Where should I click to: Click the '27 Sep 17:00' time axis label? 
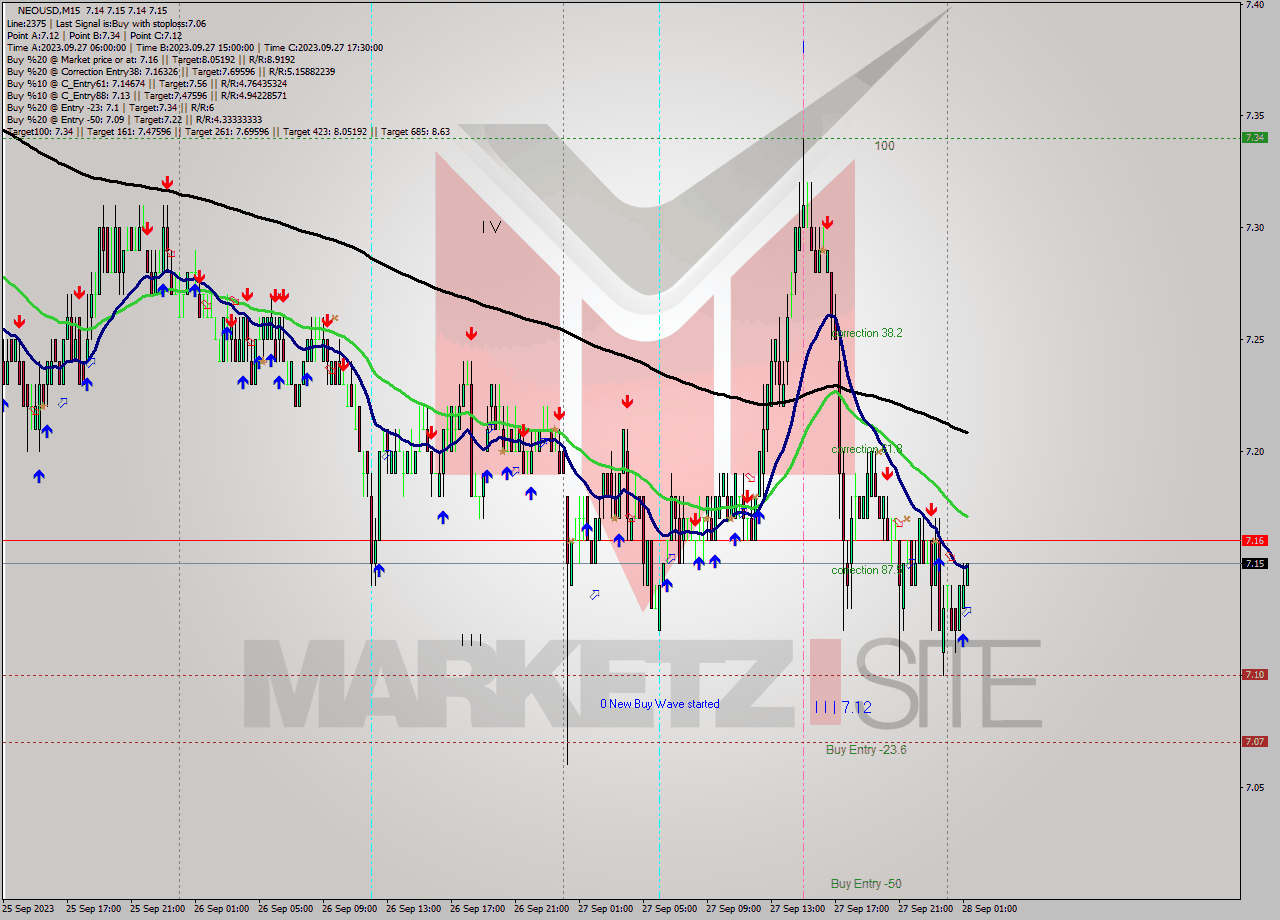860,909
